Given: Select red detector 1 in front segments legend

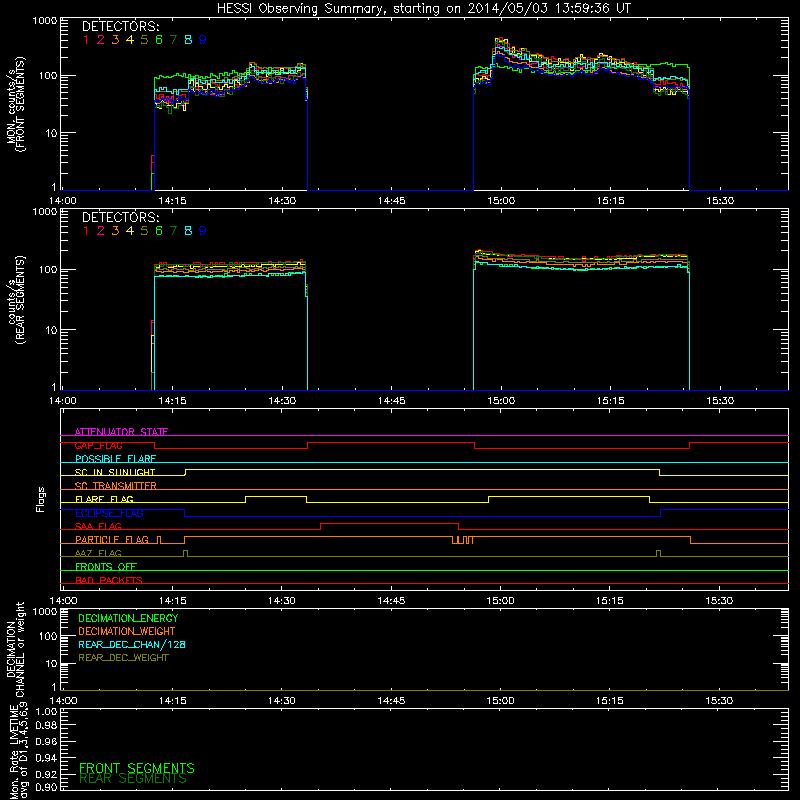Looking at the screenshot, I should (x=86, y=40).
